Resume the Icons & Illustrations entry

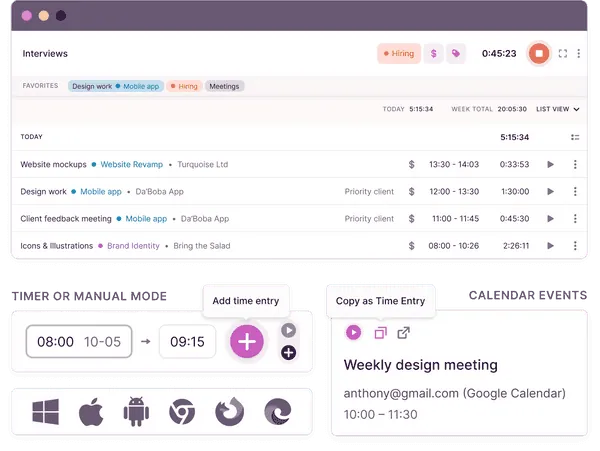pyautogui.click(x=550, y=246)
